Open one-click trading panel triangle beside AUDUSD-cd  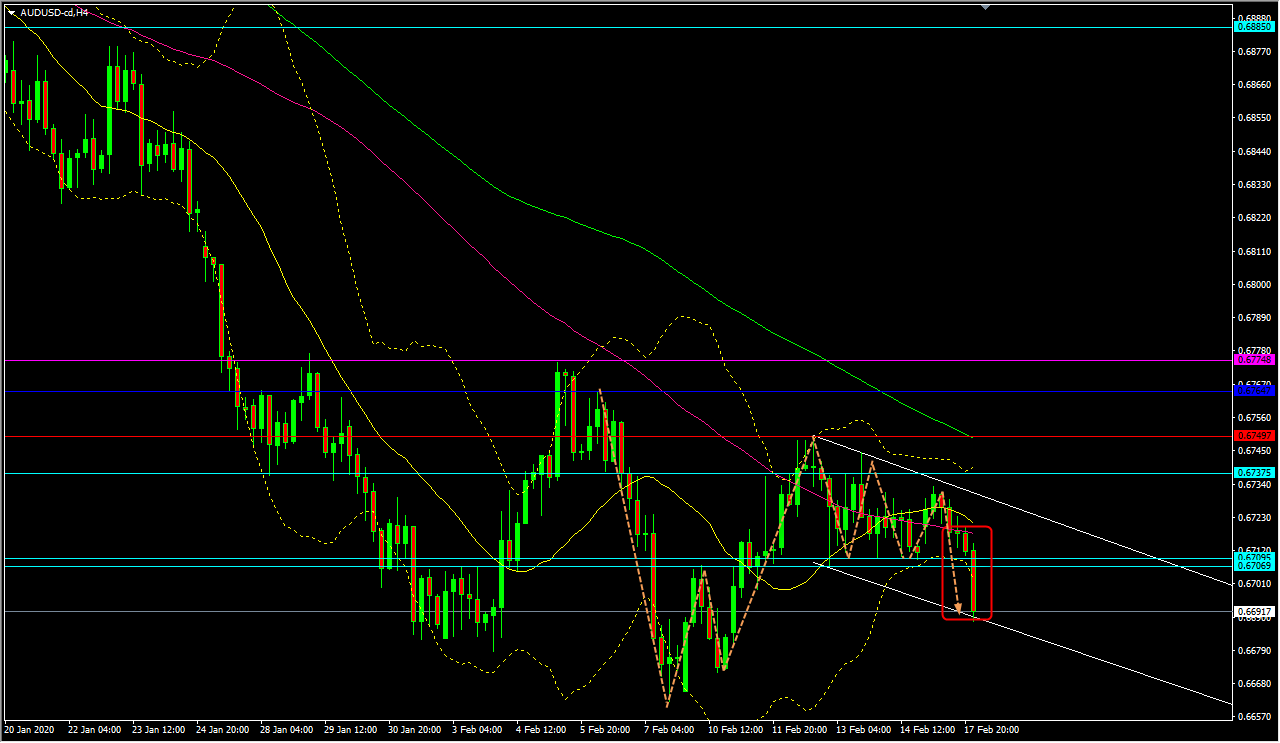pos(11,12)
